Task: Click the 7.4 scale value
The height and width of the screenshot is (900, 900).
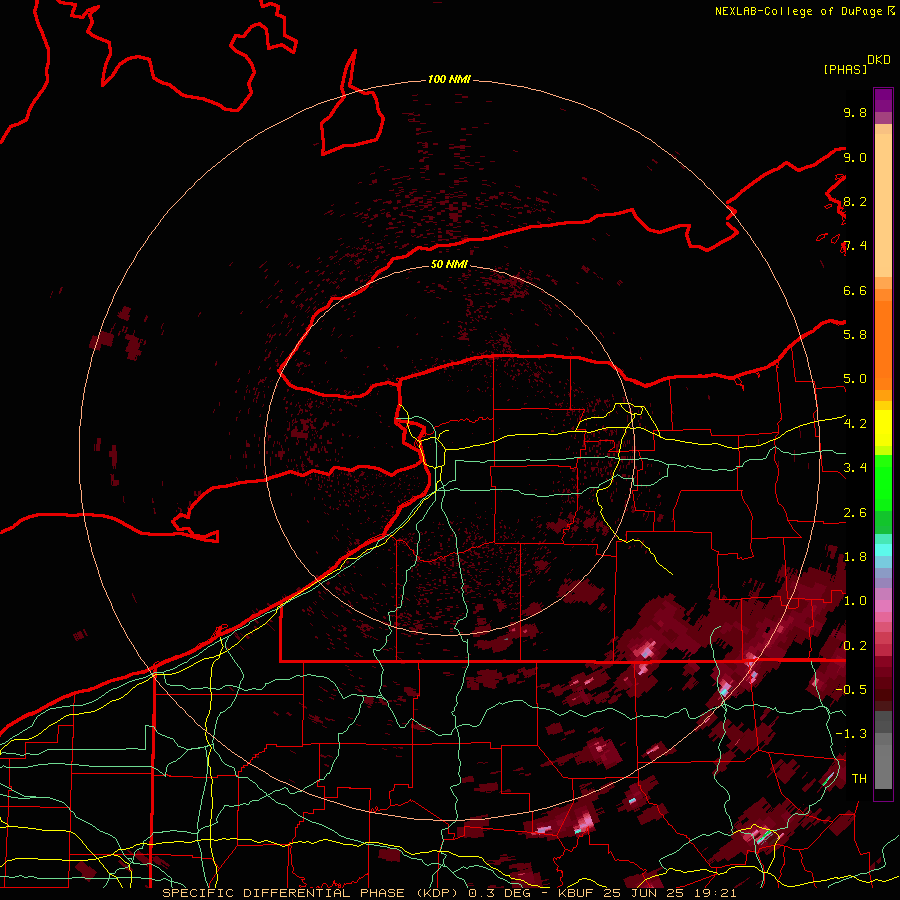Action: [855, 246]
